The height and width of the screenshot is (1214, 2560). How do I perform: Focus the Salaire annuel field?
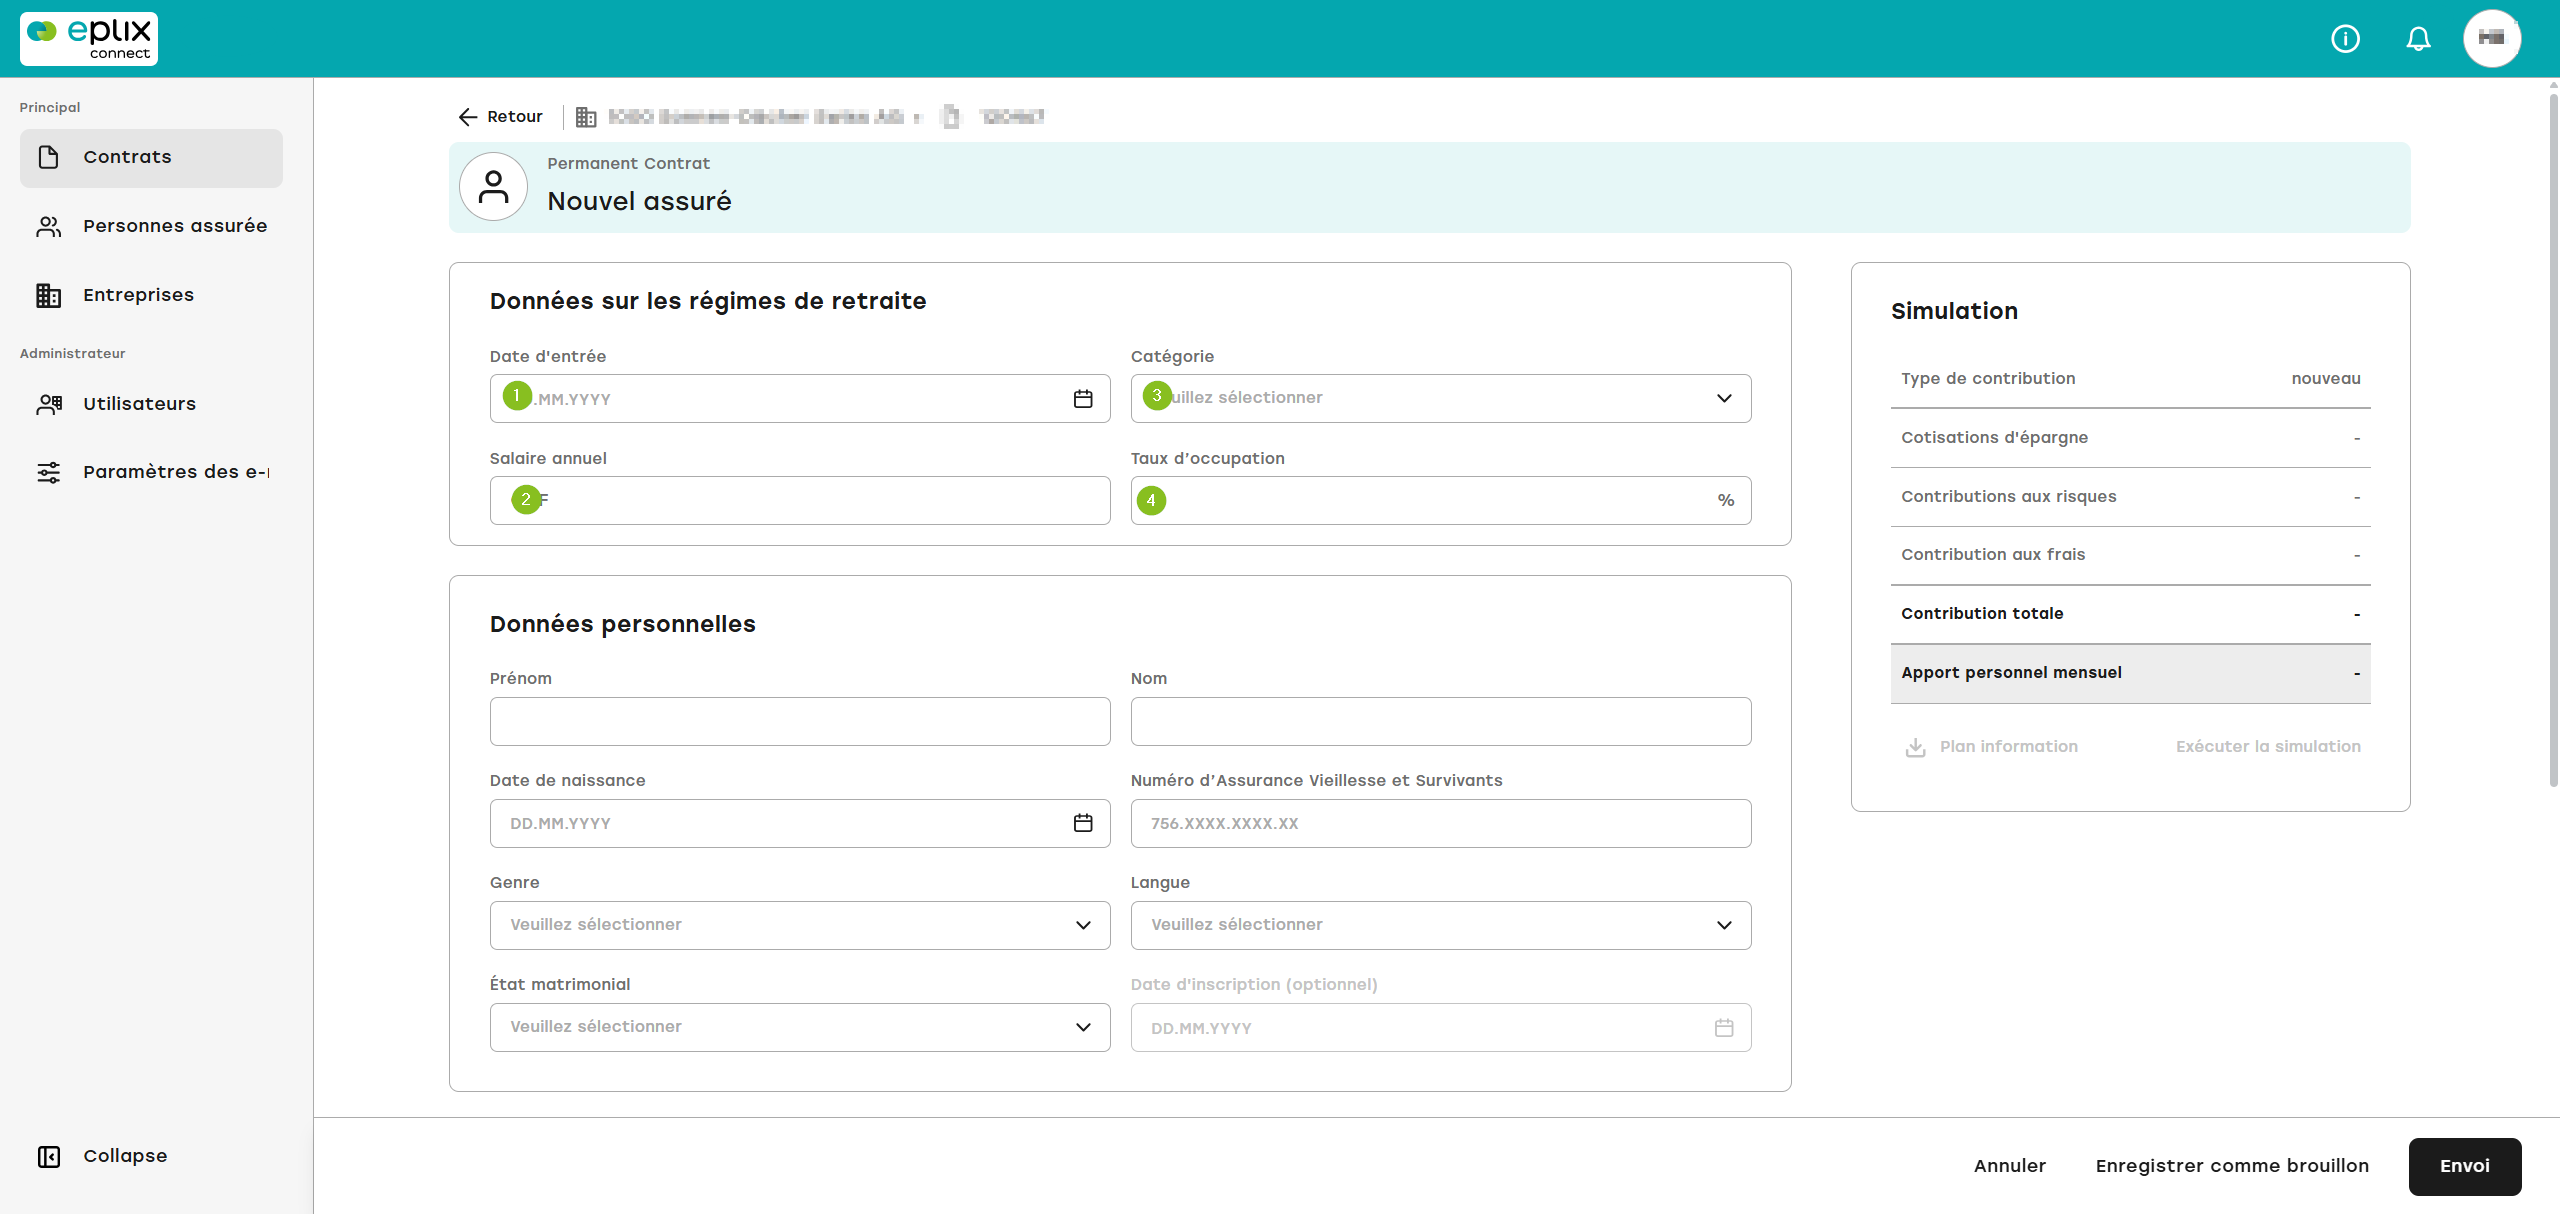800,500
